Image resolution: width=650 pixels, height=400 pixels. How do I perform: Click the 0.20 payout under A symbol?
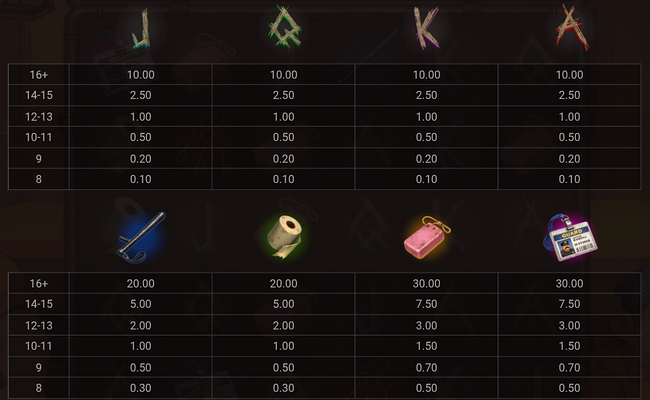[569, 159]
